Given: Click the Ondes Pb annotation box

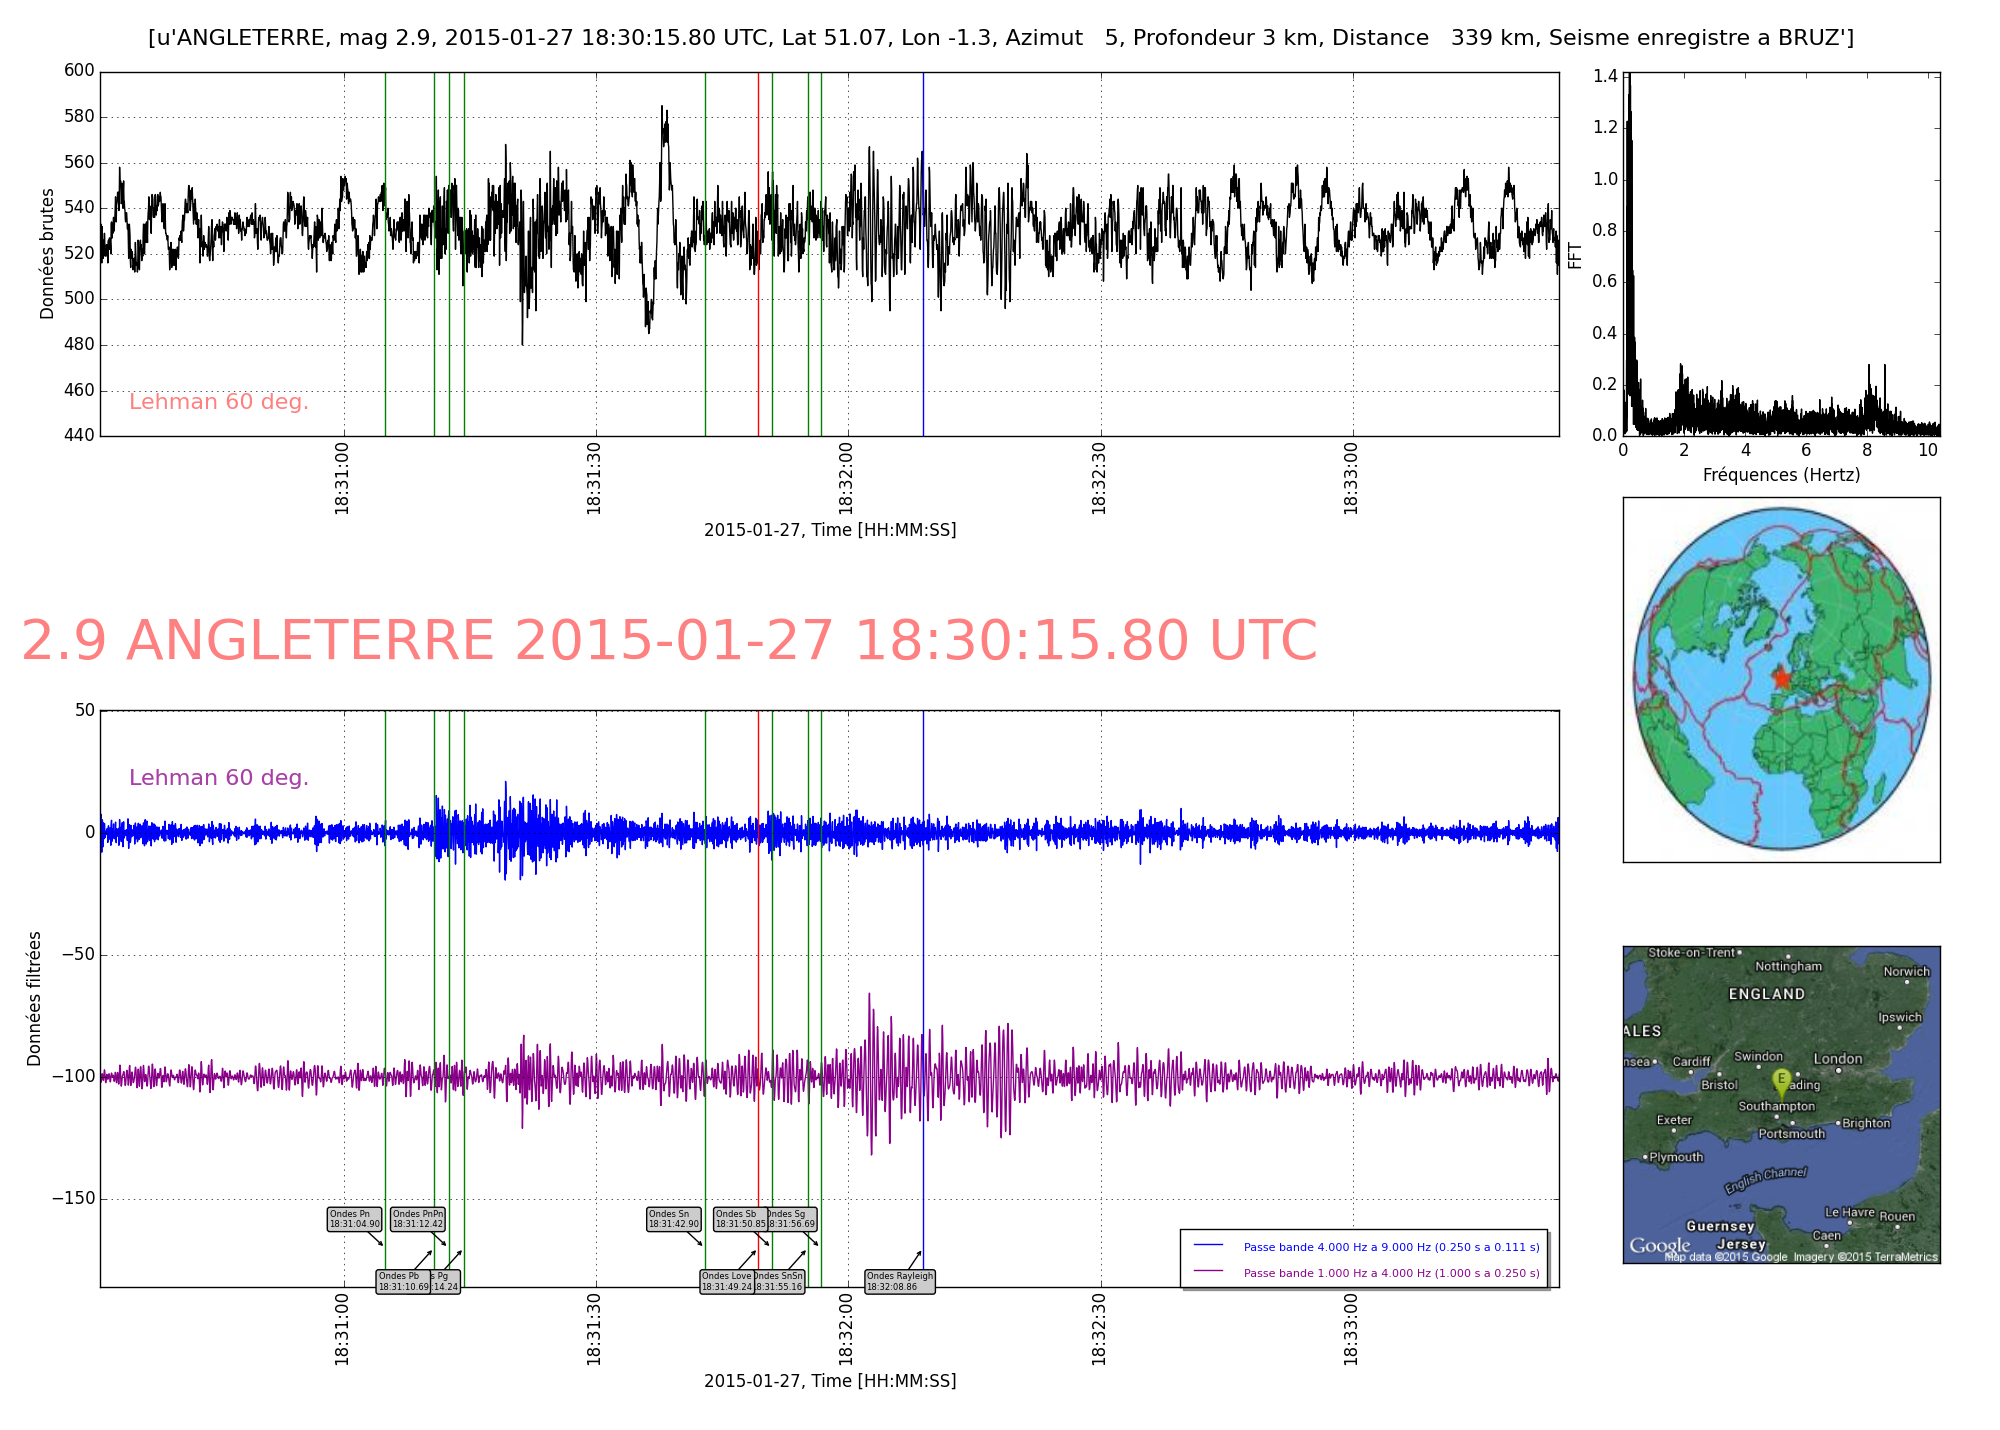Looking at the screenshot, I should [x=403, y=1282].
